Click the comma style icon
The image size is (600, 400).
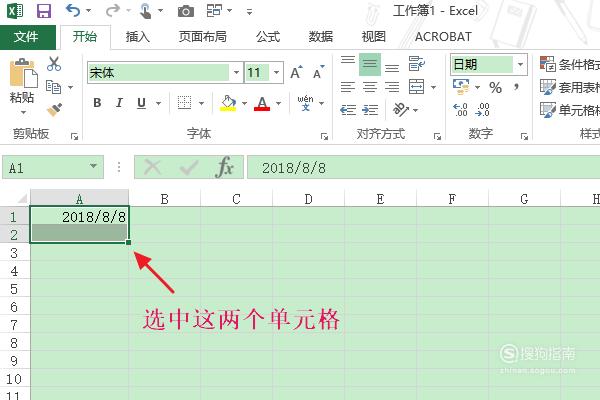click(517, 87)
